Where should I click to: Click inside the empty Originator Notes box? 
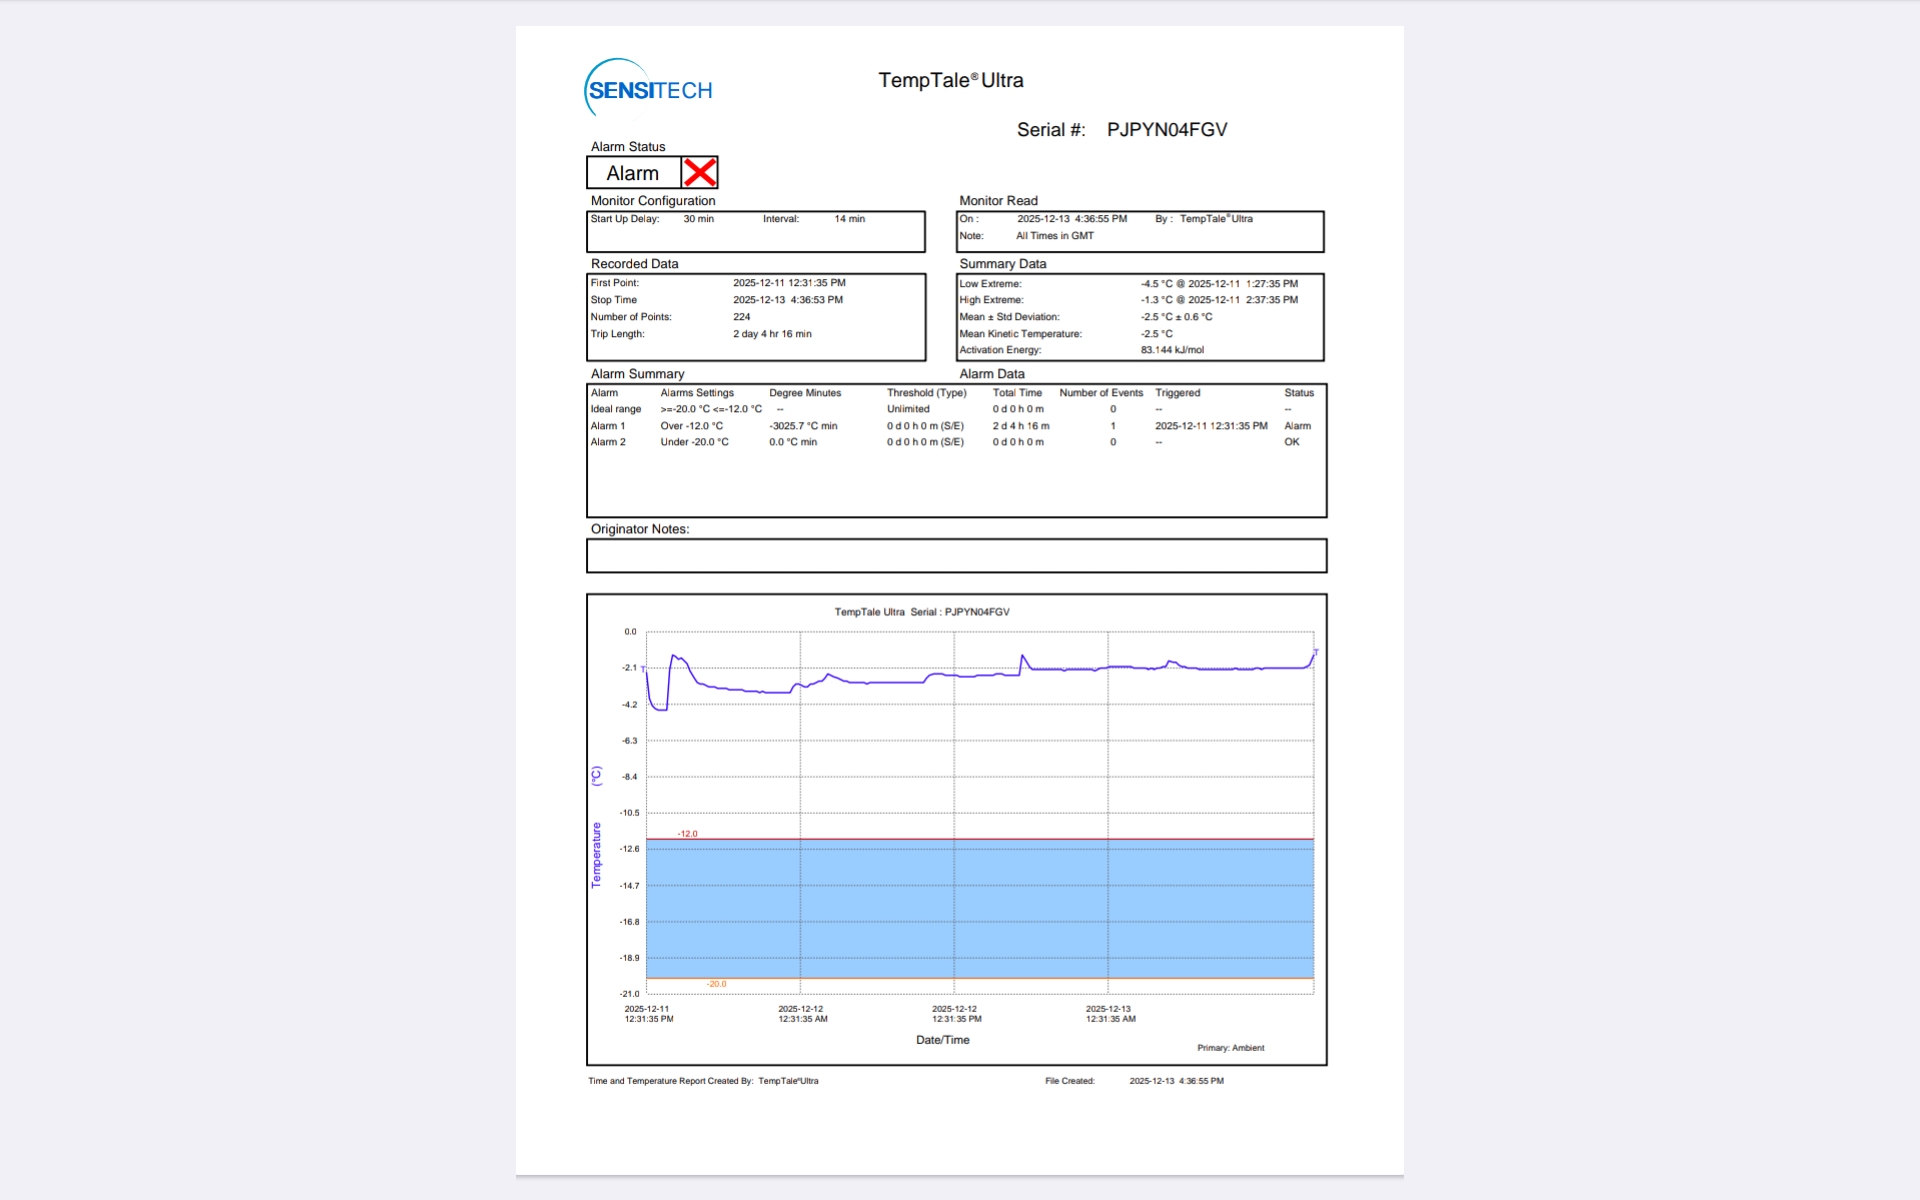tap(956, 556)
